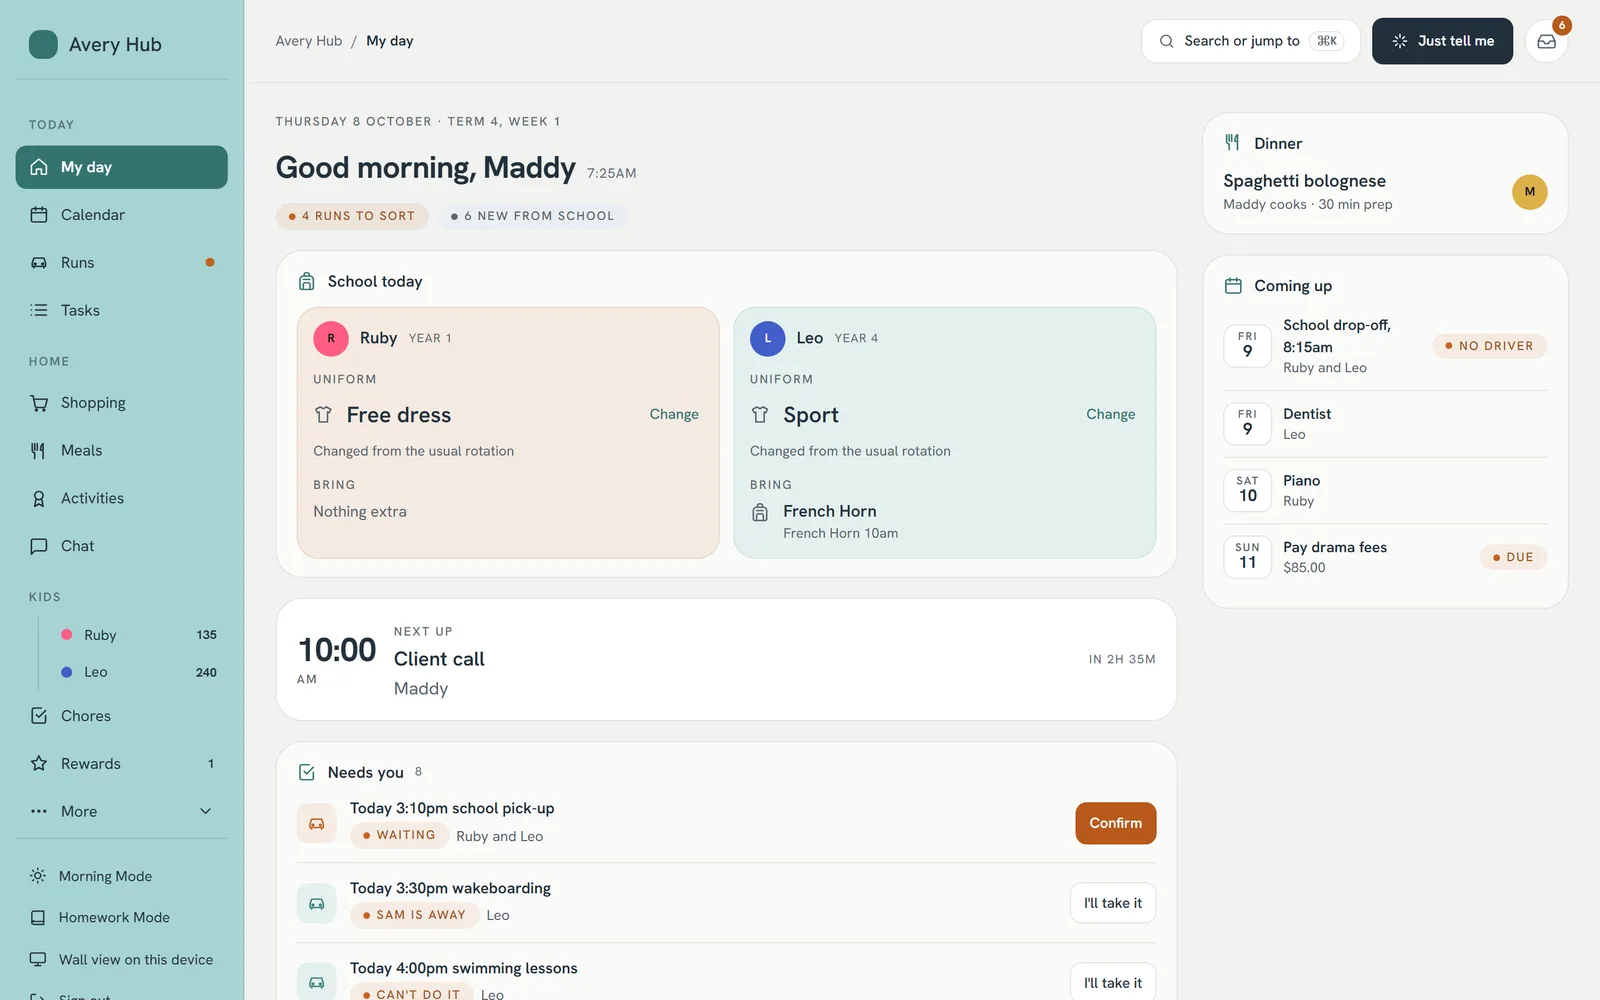
Task: Change Leo's uniform
Action: tap(1111, 415)
